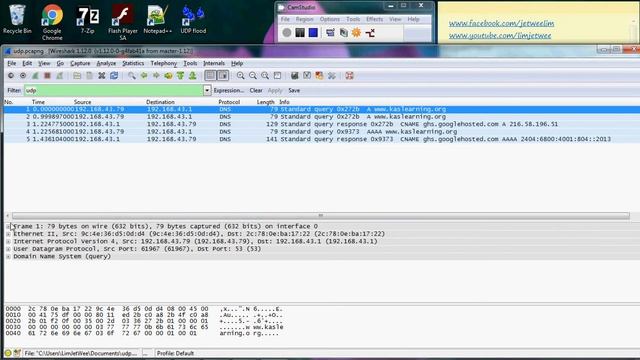Expand Internet Protocol Version 4 row
Image resolution: width=640 pixels, height=360 pixels.
click(8, 241)
